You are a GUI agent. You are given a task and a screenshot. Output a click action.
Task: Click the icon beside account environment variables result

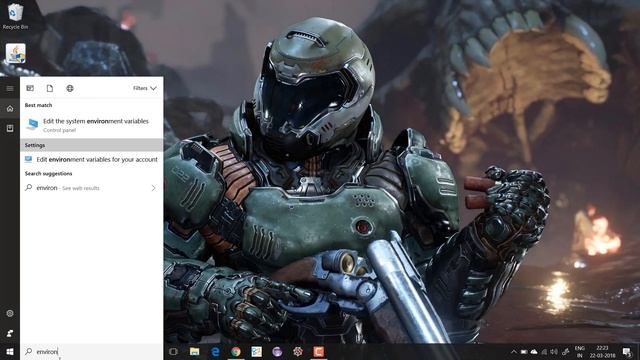click(x=28, y=159)
